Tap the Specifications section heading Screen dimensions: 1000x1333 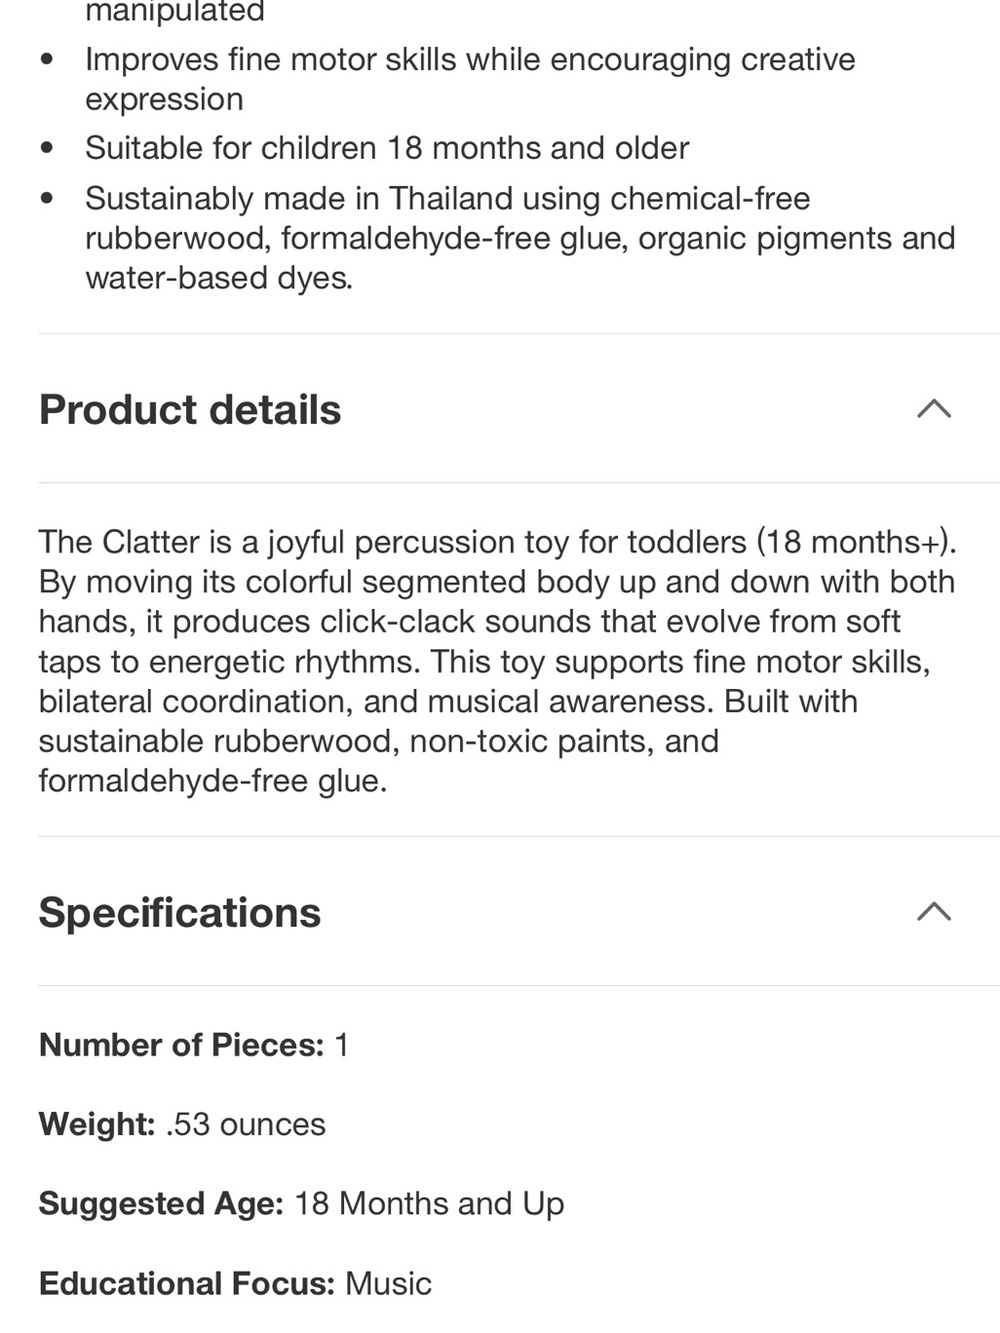tap(180, 912)
